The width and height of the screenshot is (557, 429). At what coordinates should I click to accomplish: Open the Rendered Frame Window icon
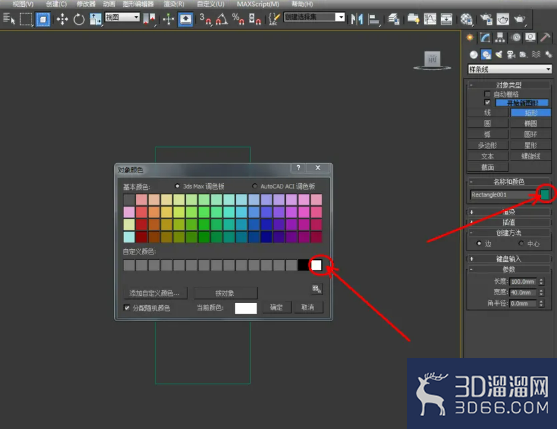[503, 19]
